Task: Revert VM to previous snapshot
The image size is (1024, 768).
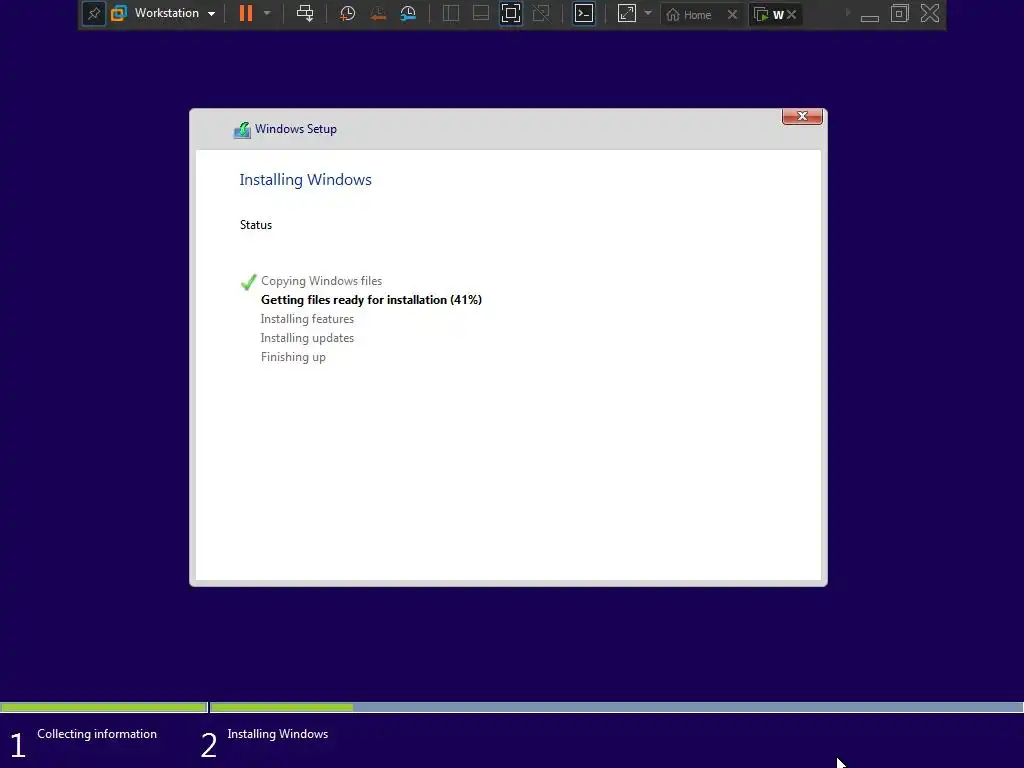Action: pos(378,13)
